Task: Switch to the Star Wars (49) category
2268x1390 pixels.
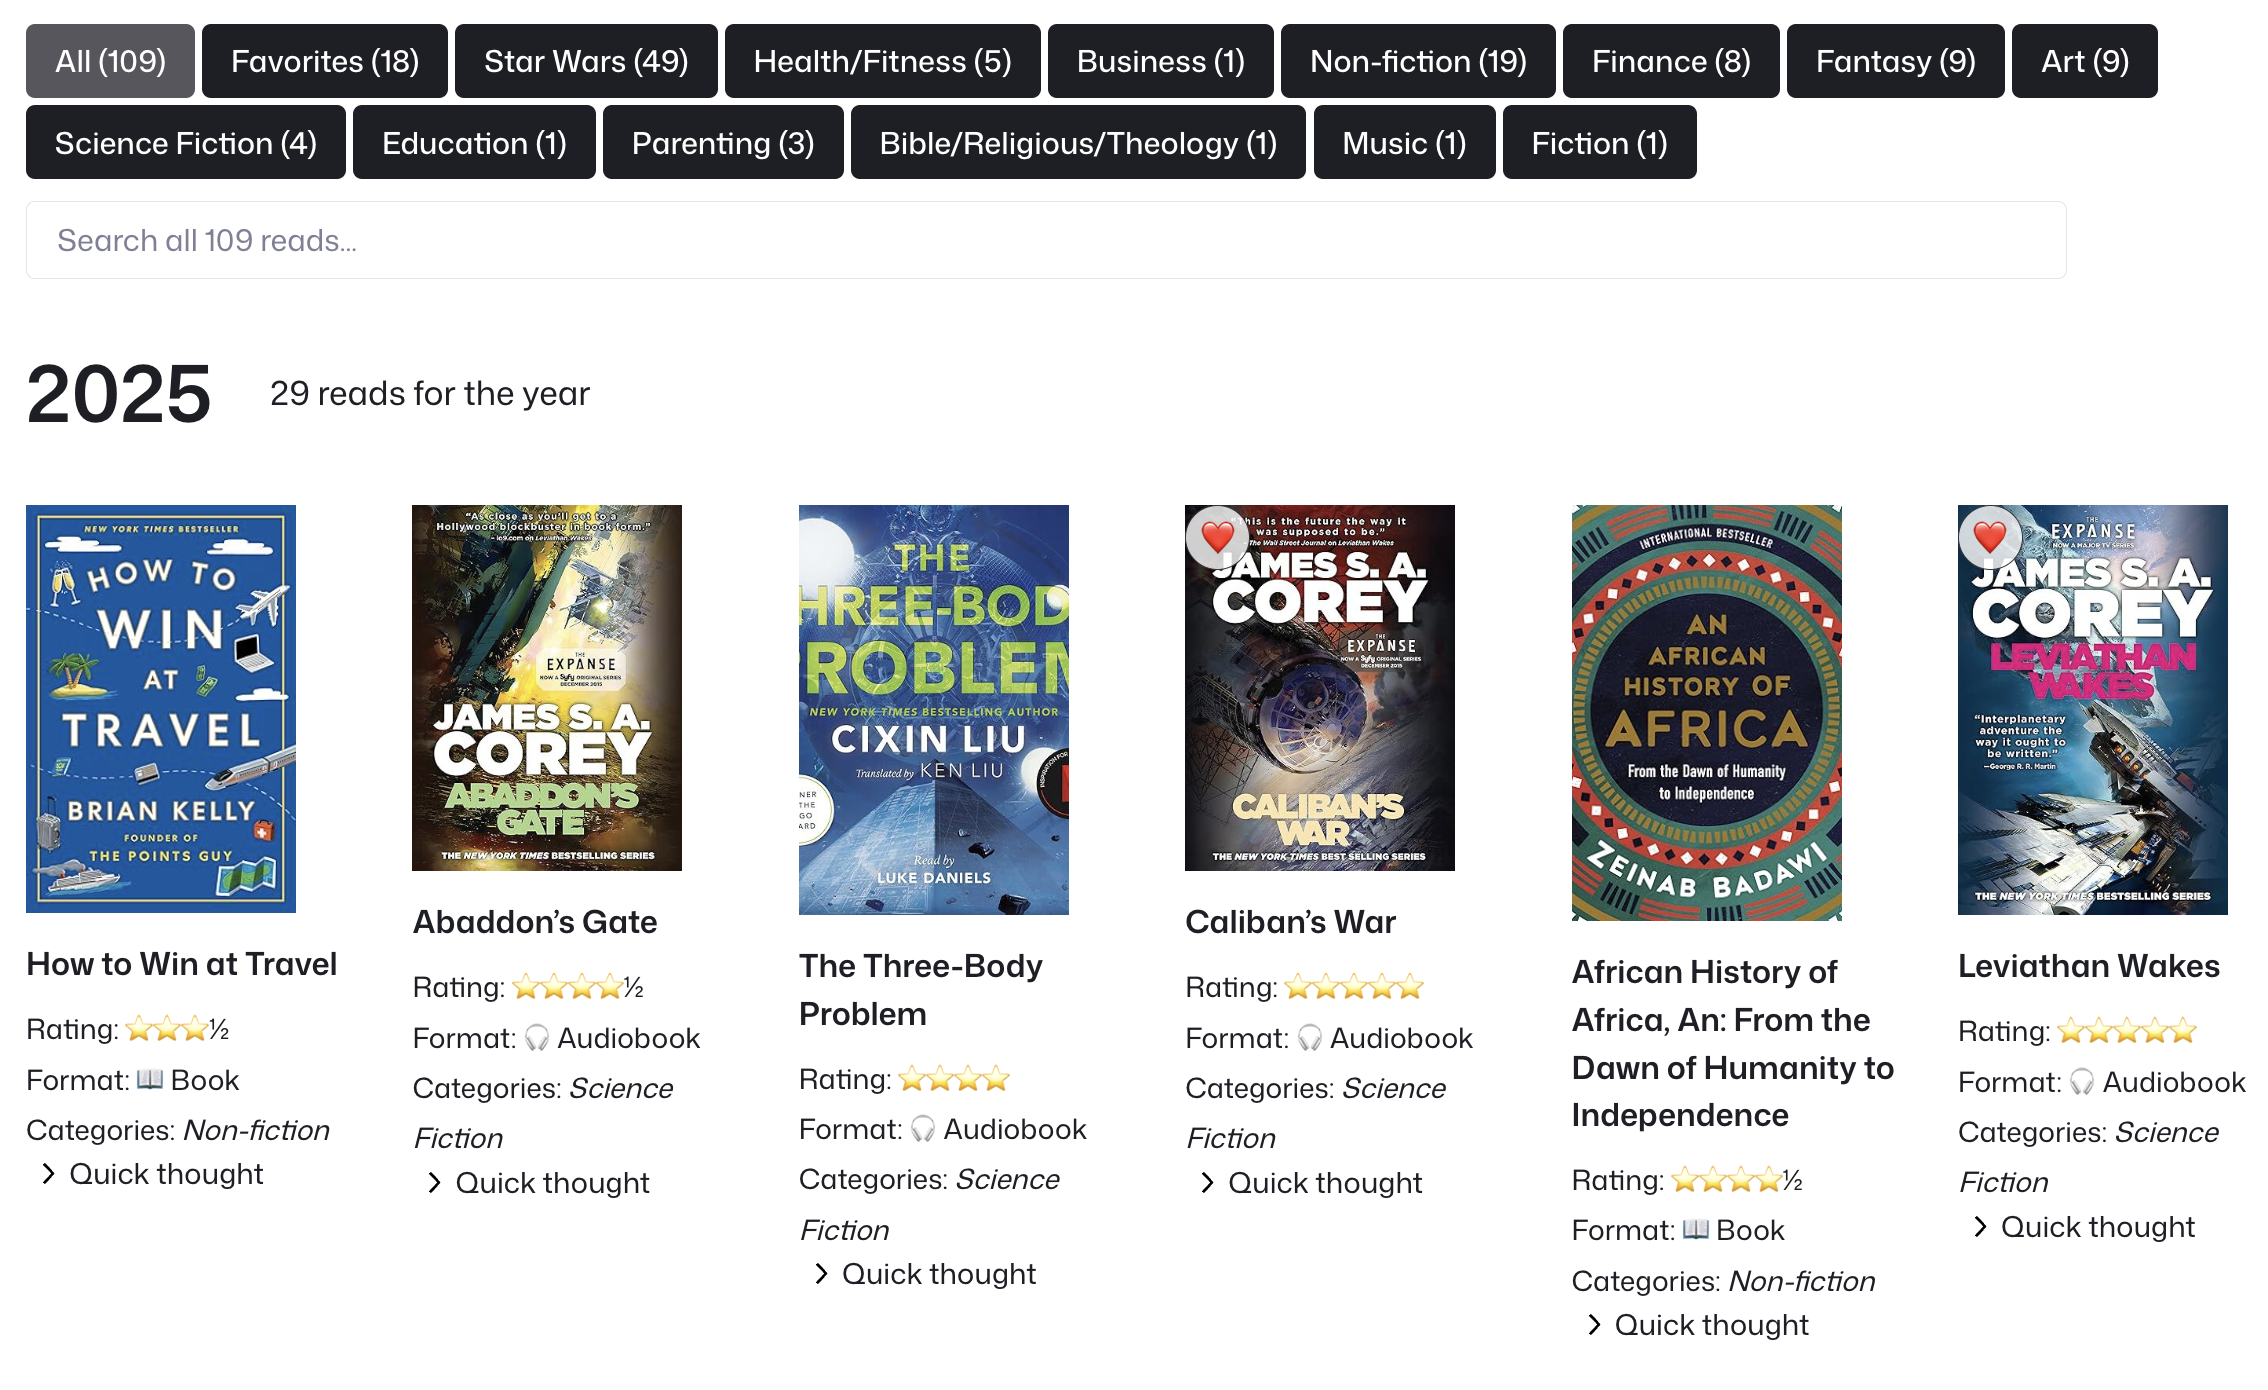Action: pyautogui.click(x=585, y=61)
